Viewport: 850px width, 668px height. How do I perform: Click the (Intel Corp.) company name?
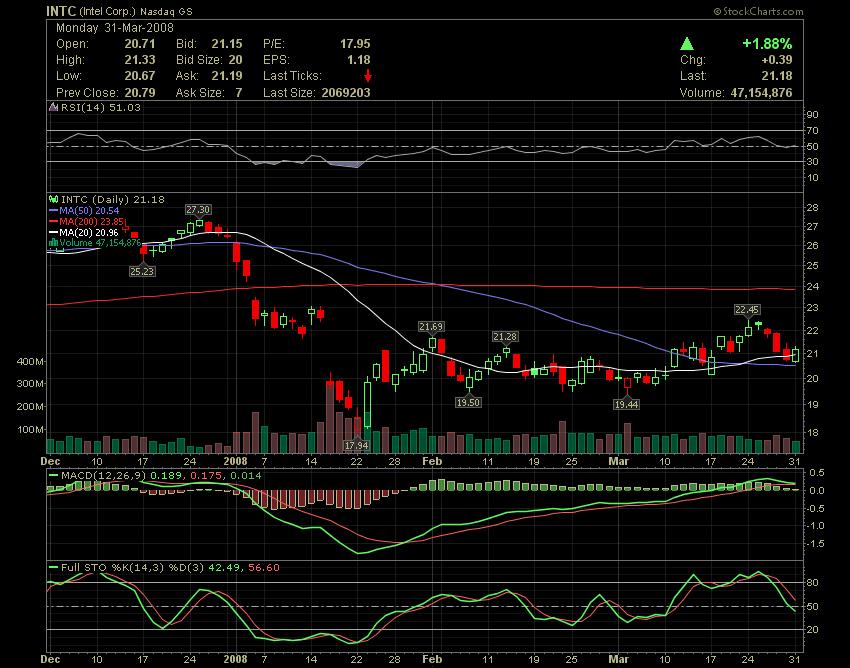pos(107,11)
